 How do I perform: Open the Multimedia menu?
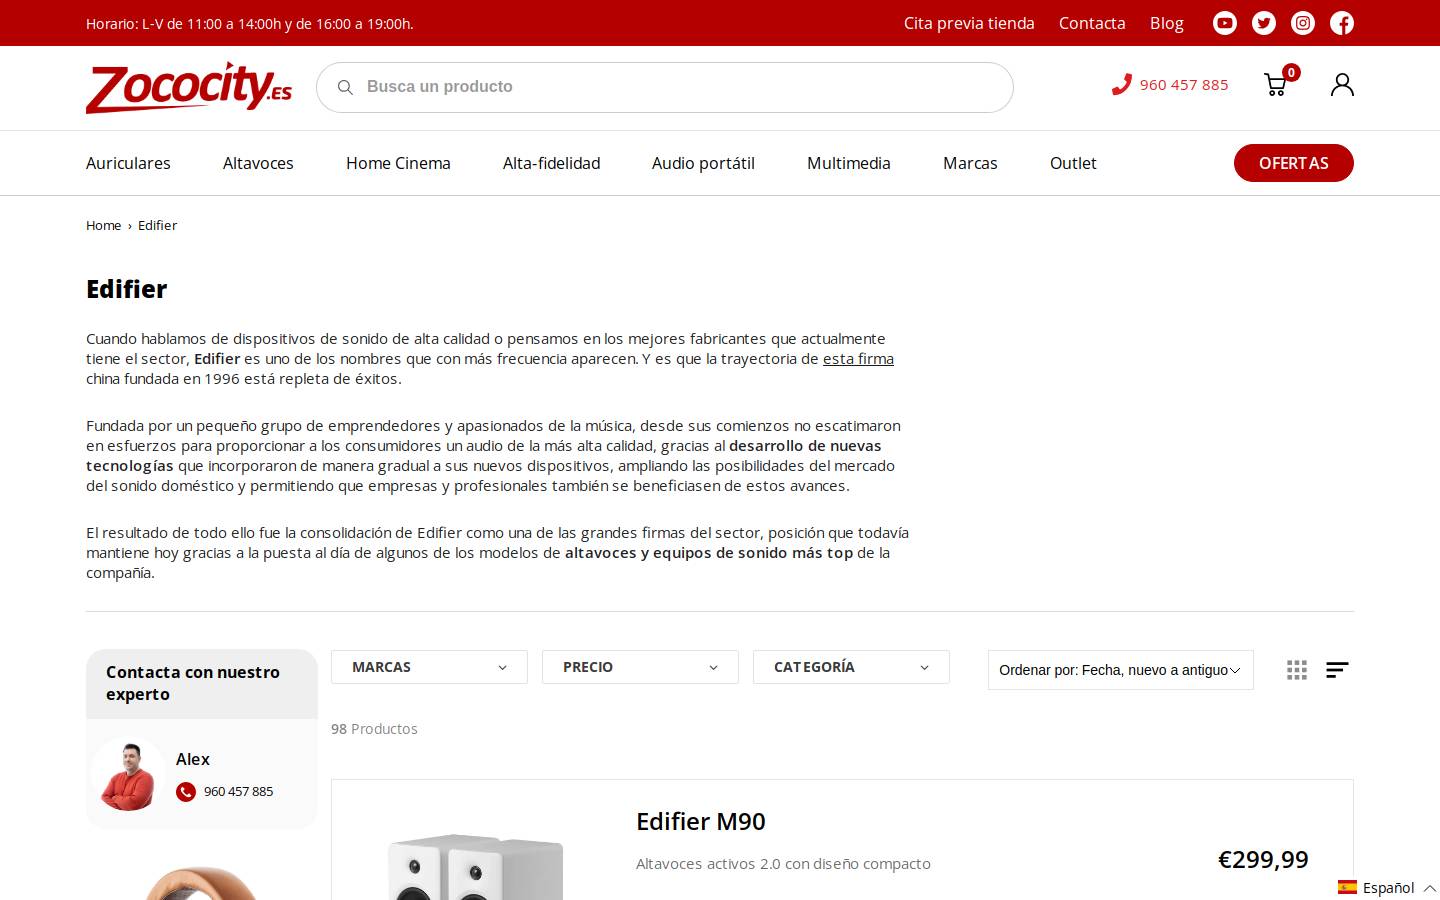pyautogui.click(x=849, y=163)
